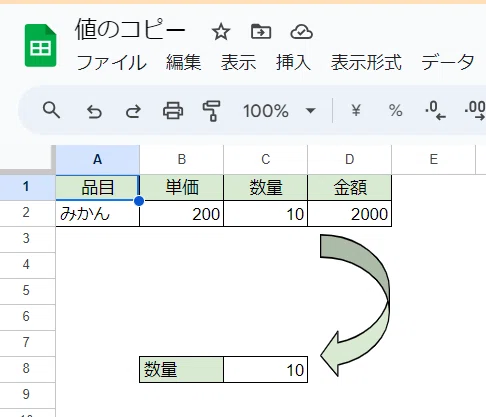The width and height of the screenshot is (486, 417).
Task: Click header cell 数量 in row 1
Action: coord(266,187)
